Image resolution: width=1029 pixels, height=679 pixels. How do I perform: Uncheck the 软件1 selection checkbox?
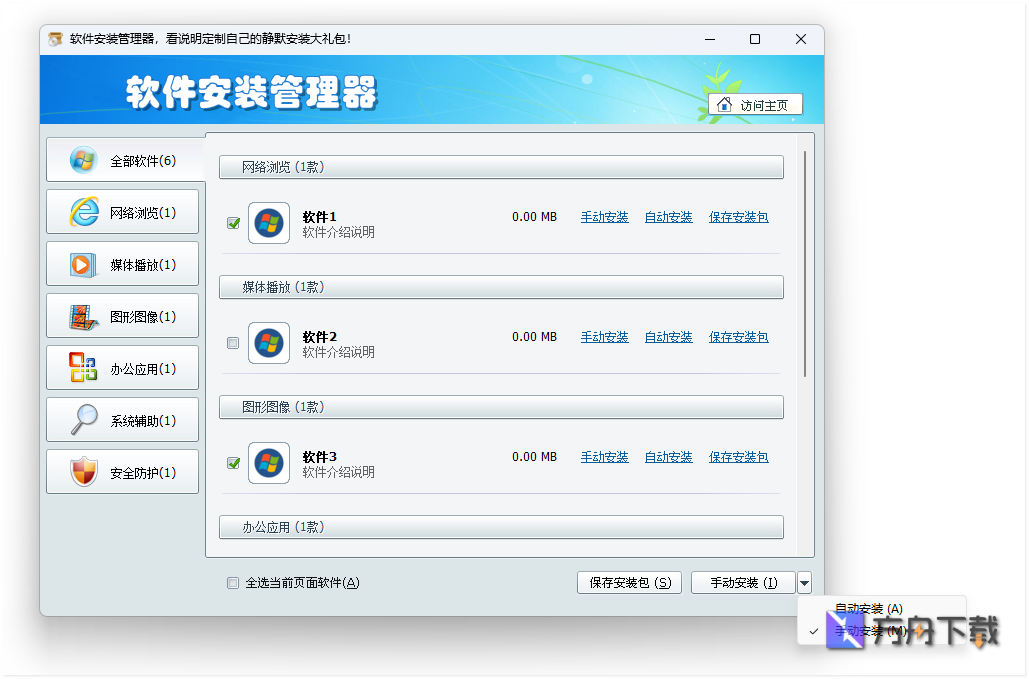click(232, 222)
